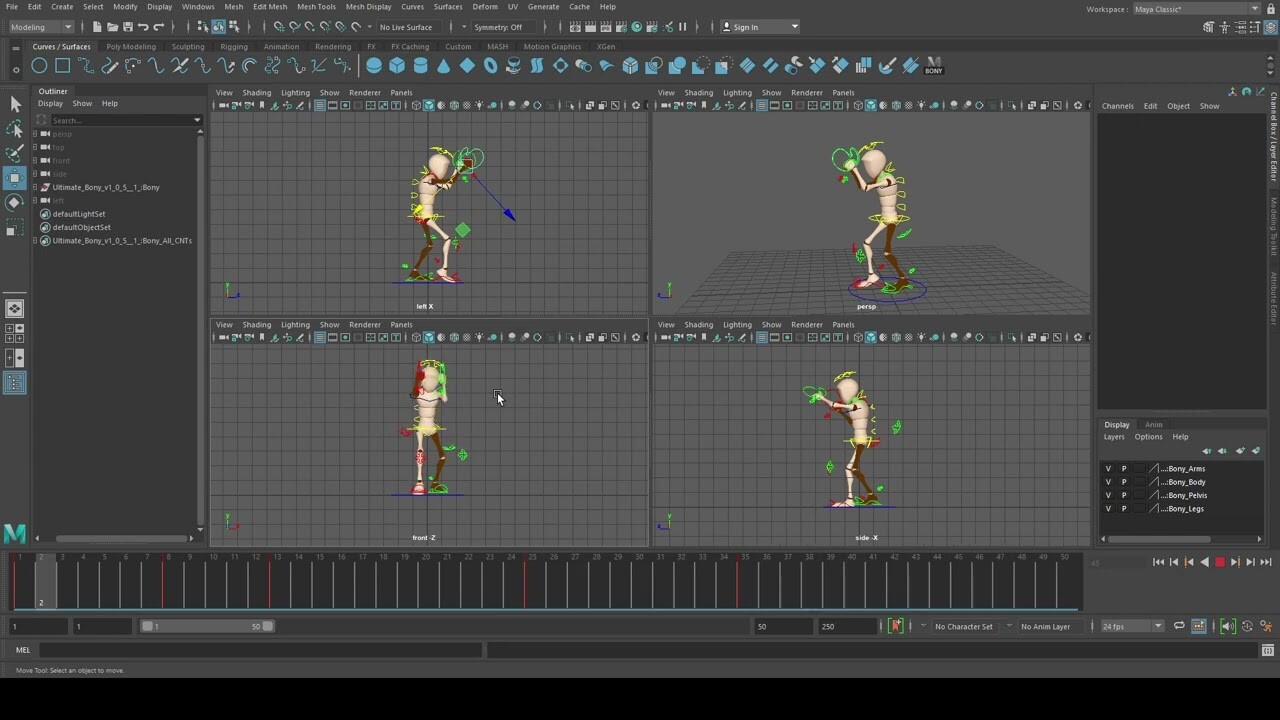Open the 24 fps playback speed dropdown
The height and width of the screenshot is (720, 1280).
pos(1155,626)
